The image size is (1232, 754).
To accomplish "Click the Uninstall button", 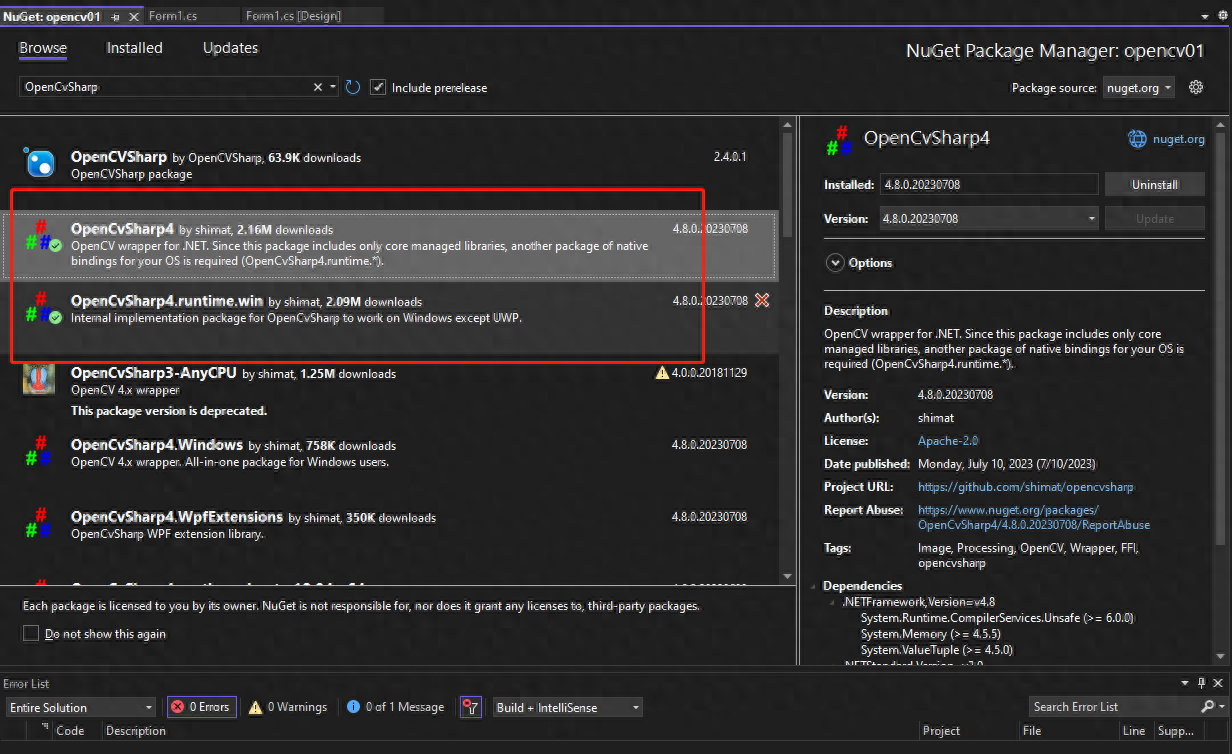I will (1154, 185).
